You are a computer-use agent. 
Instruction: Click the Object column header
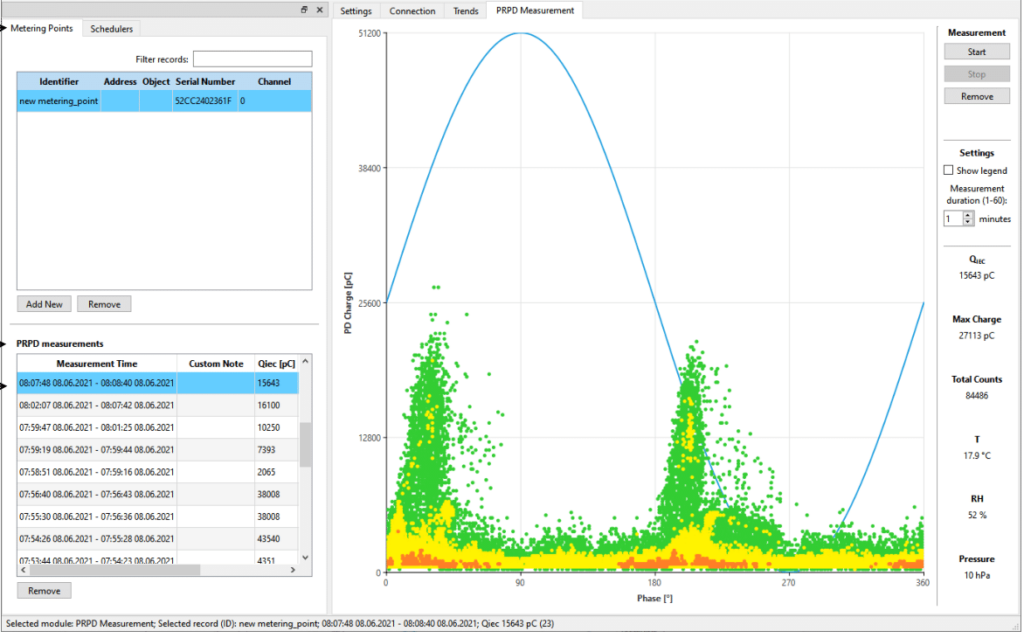[156, 82]
